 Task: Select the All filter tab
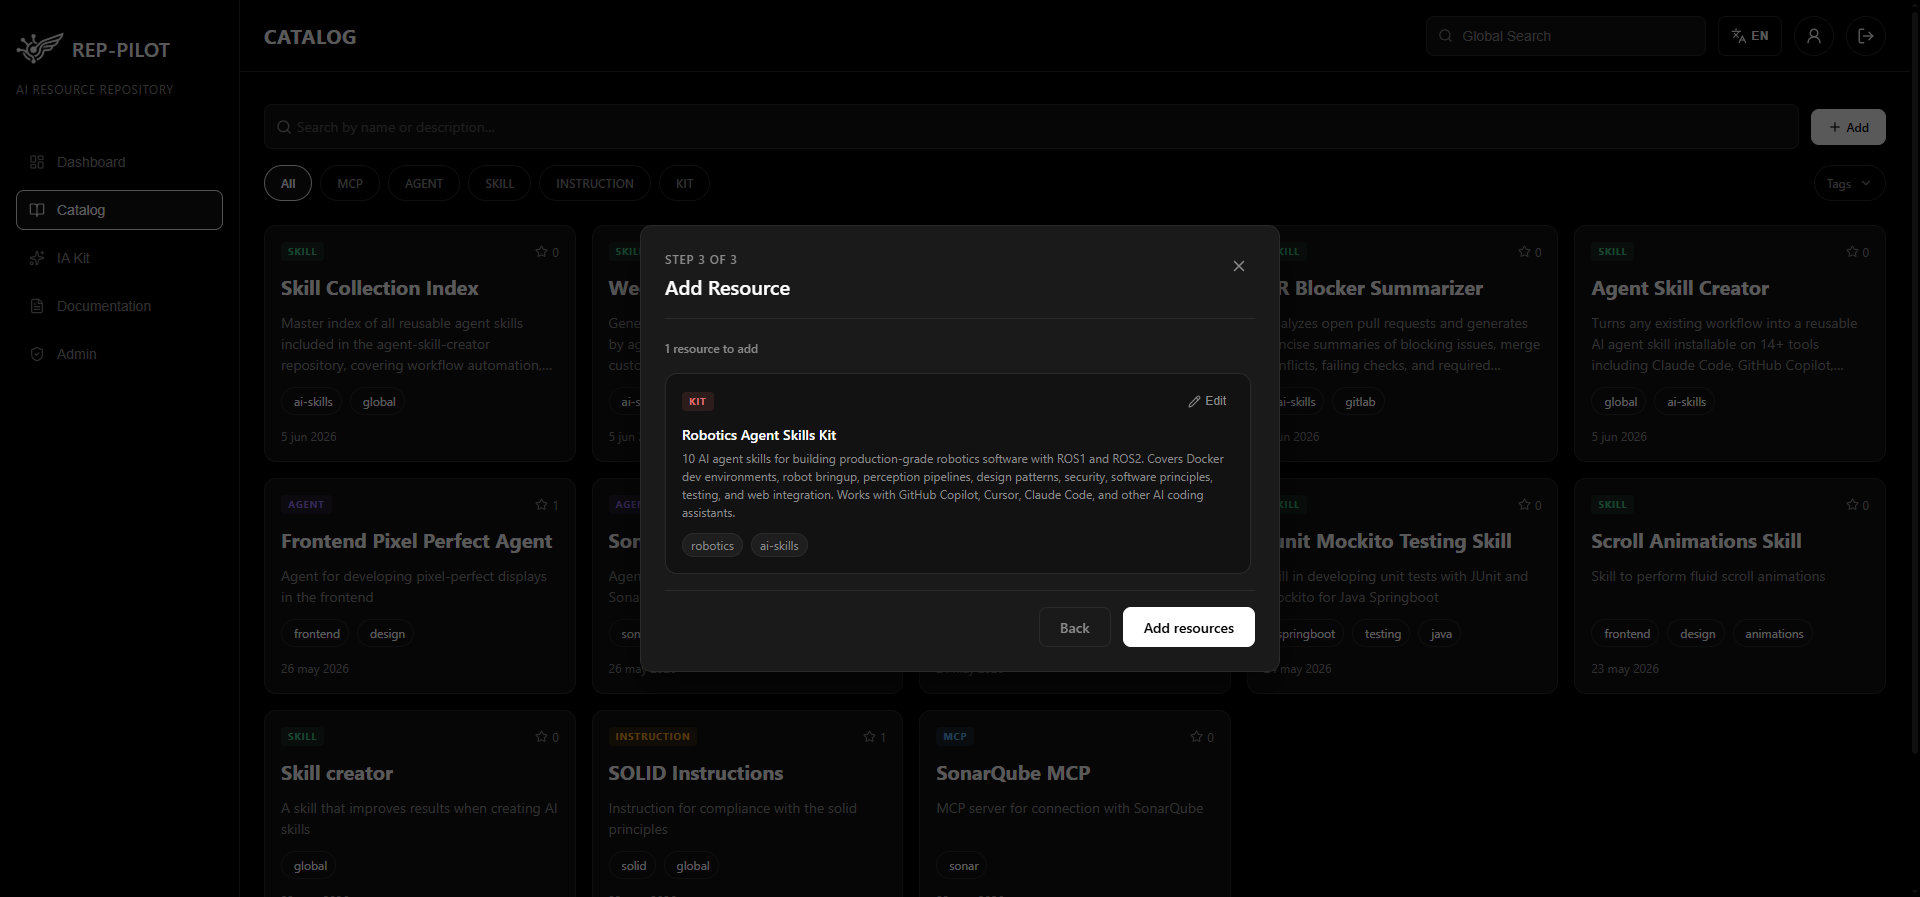(x=288, y=183)
